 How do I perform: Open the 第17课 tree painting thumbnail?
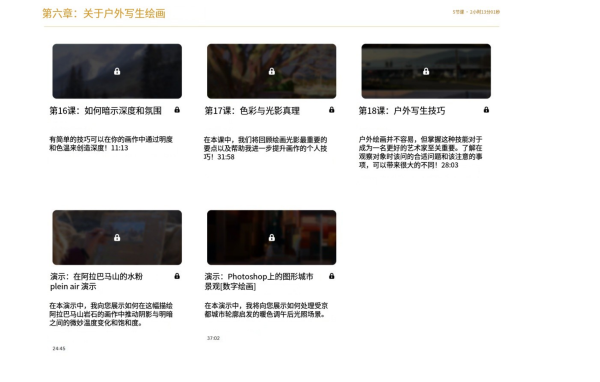(272, 71)
